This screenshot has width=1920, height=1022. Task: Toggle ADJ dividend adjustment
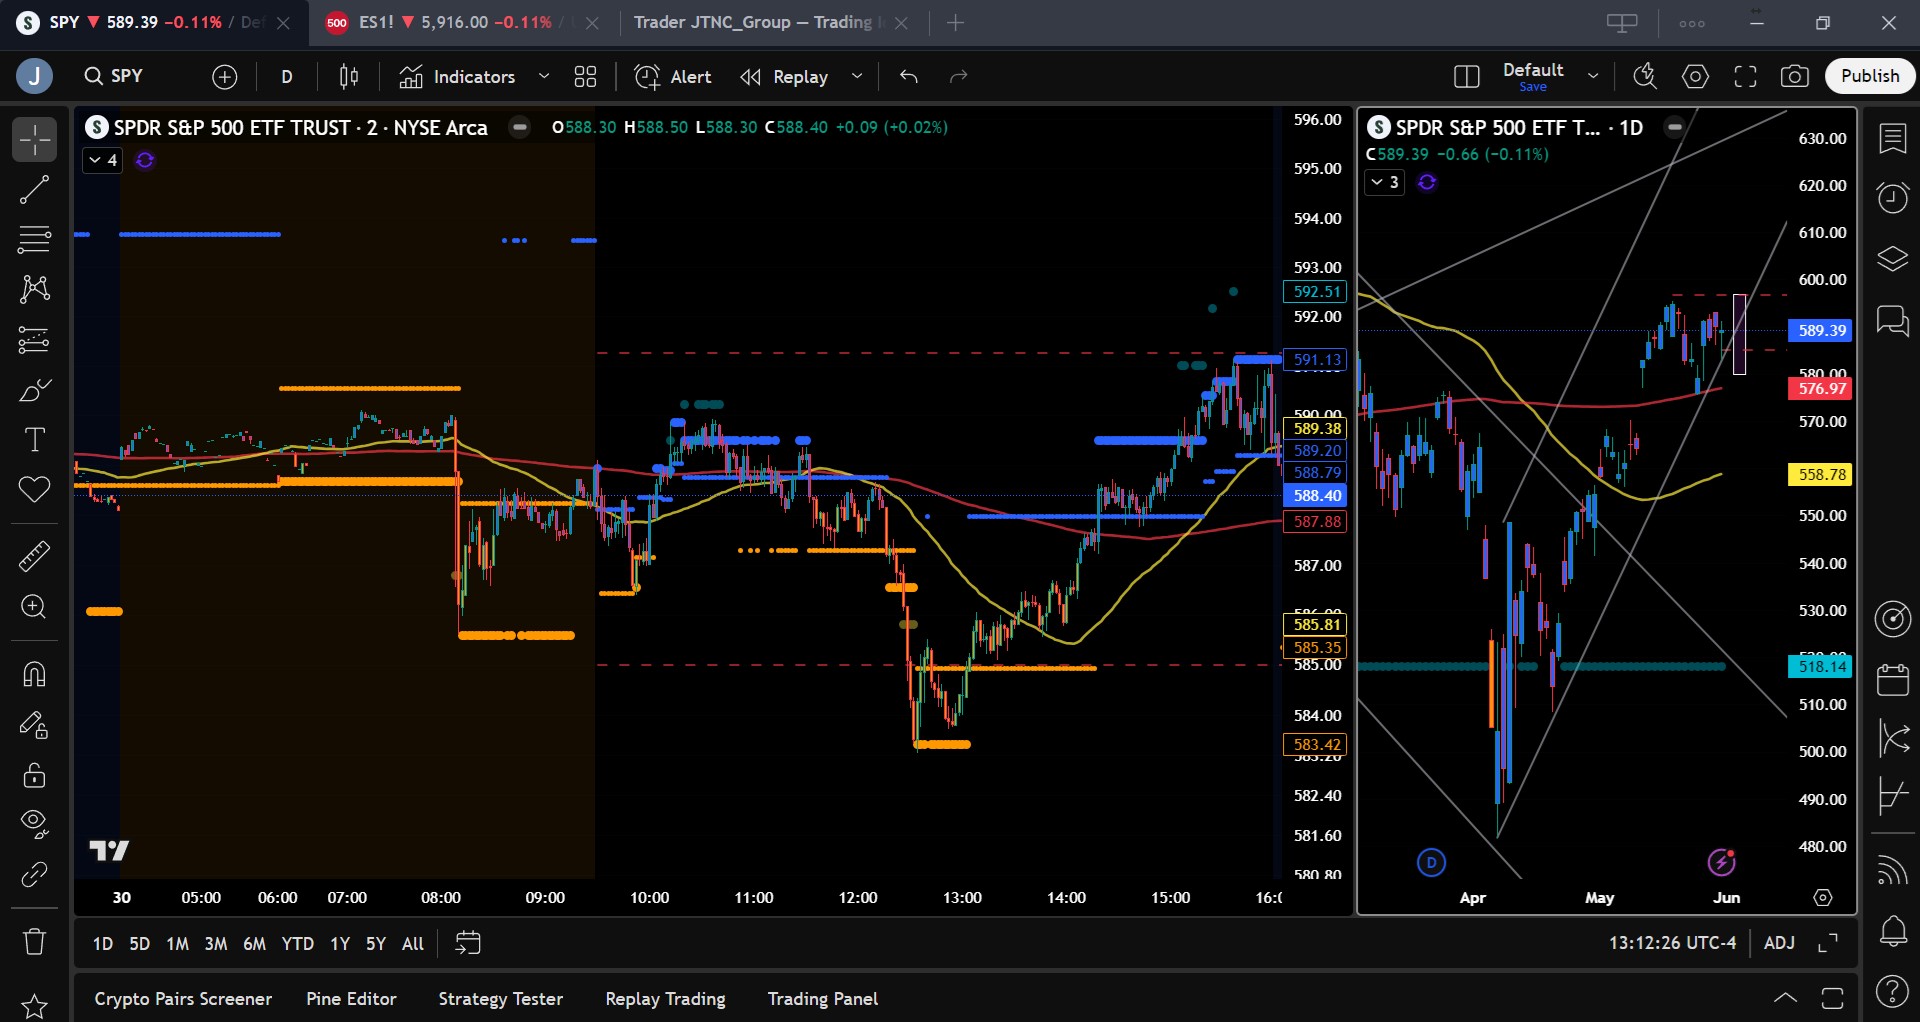click(1779, 943)
